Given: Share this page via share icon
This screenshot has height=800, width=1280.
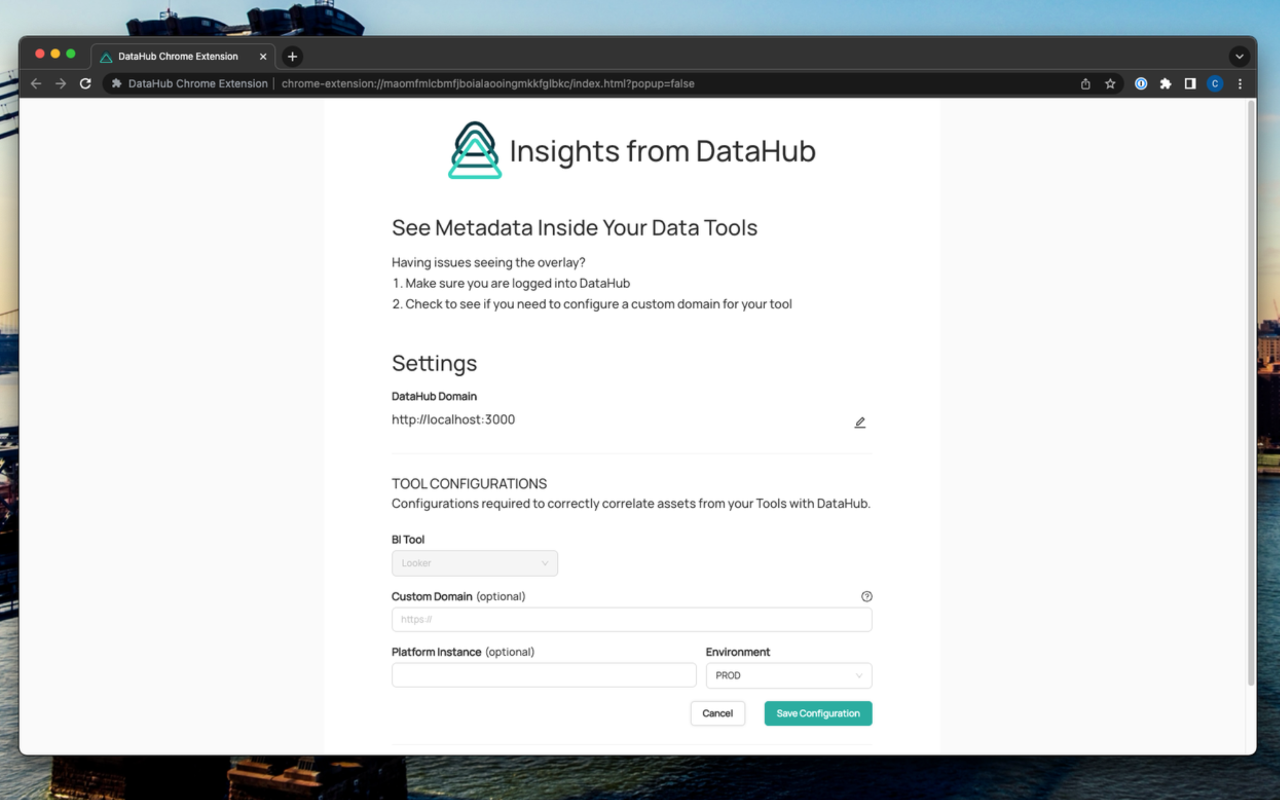Looking at the screenshot, I should pyautogui.click(x=1086, y=84).
